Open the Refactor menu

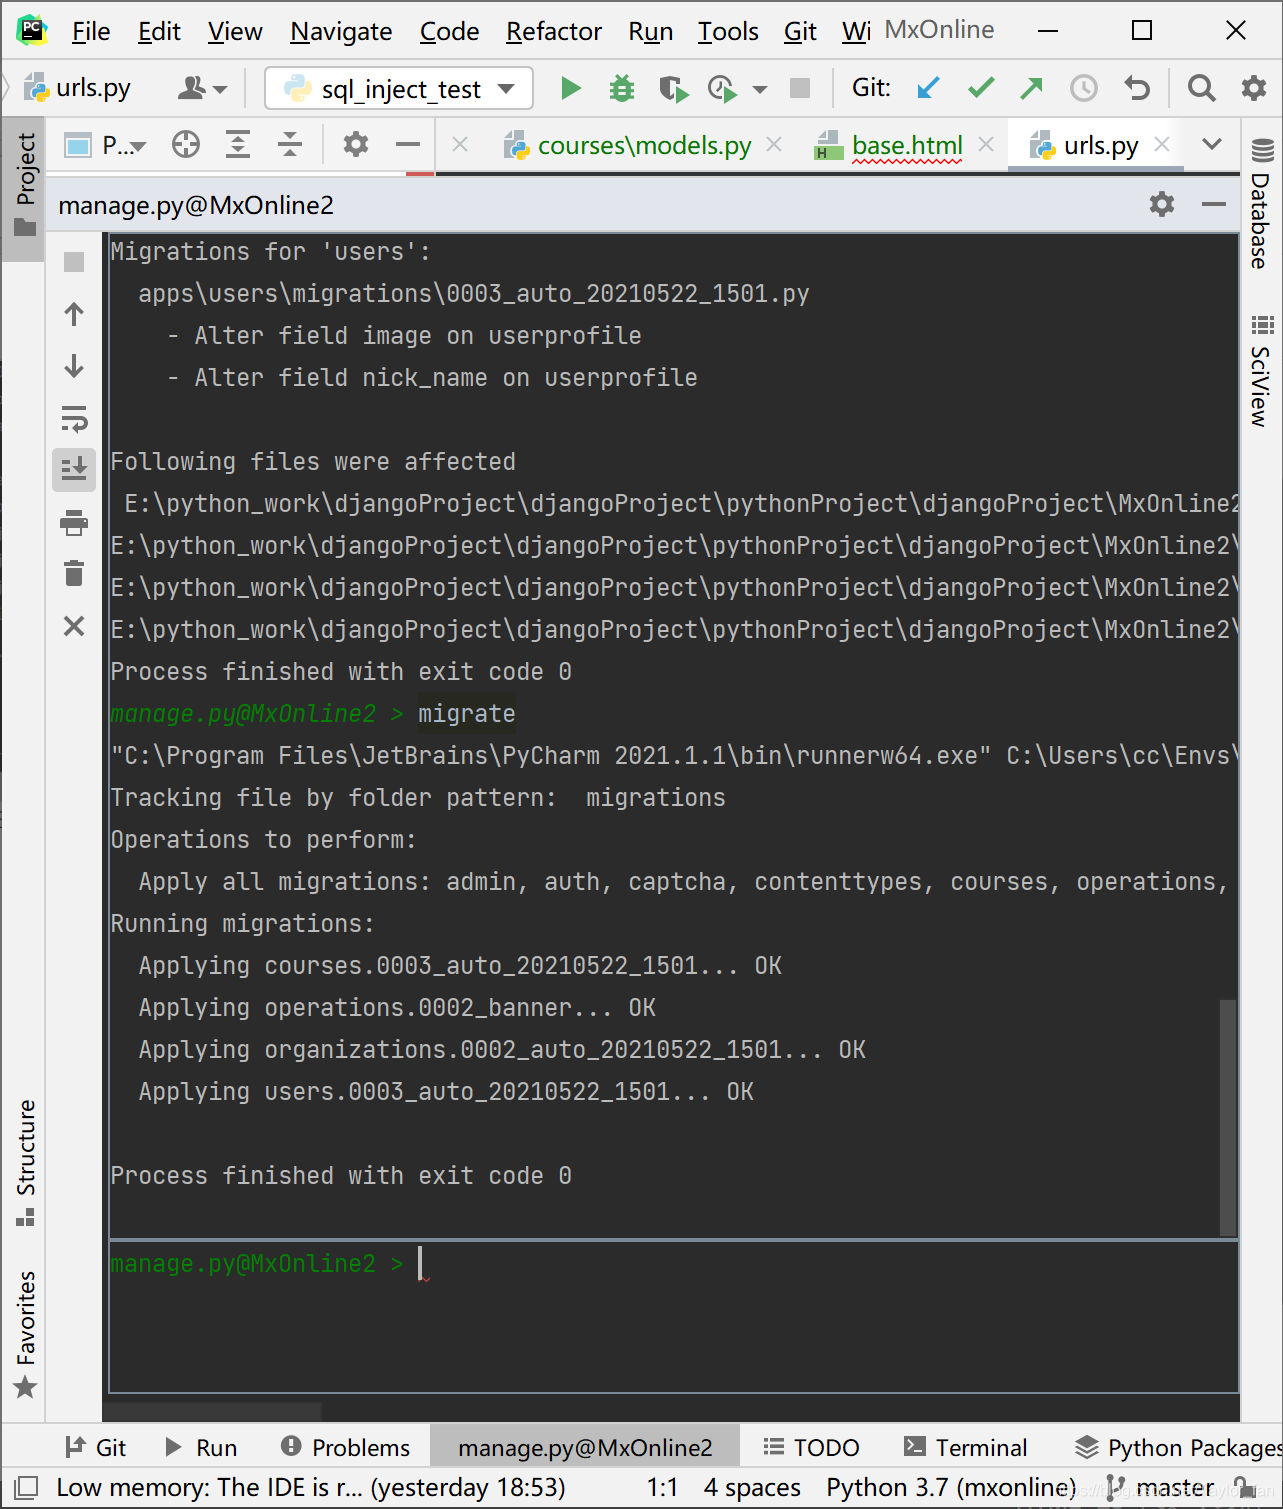pos(554,31)
